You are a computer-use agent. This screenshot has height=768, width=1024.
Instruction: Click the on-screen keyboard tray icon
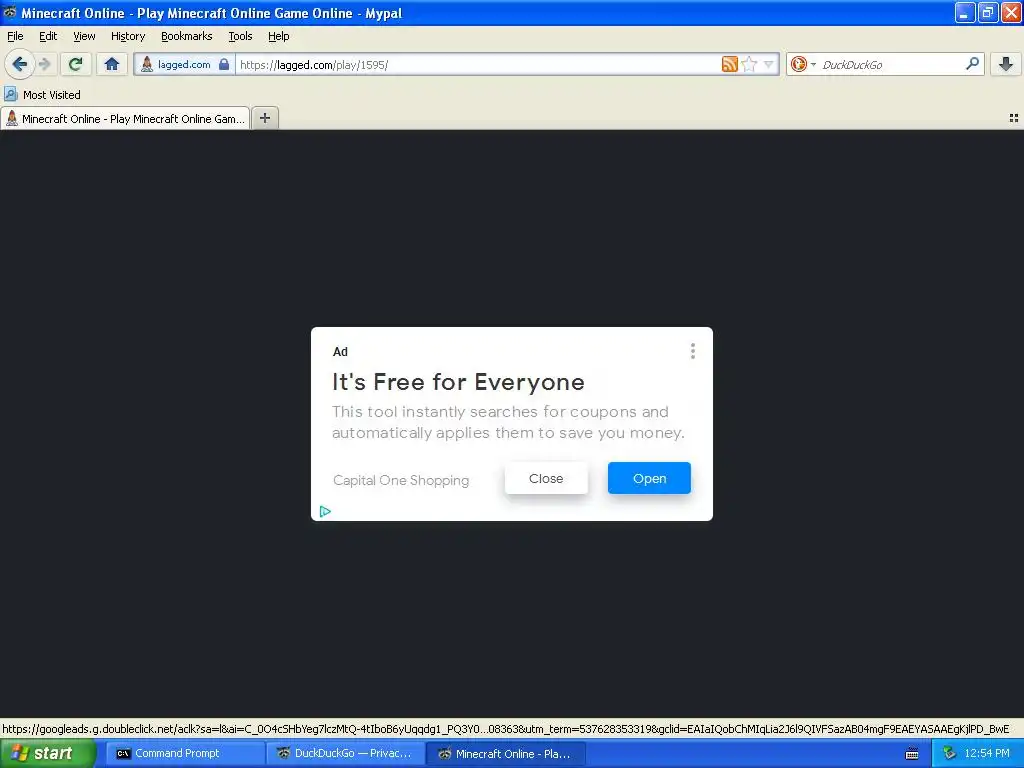912,754
